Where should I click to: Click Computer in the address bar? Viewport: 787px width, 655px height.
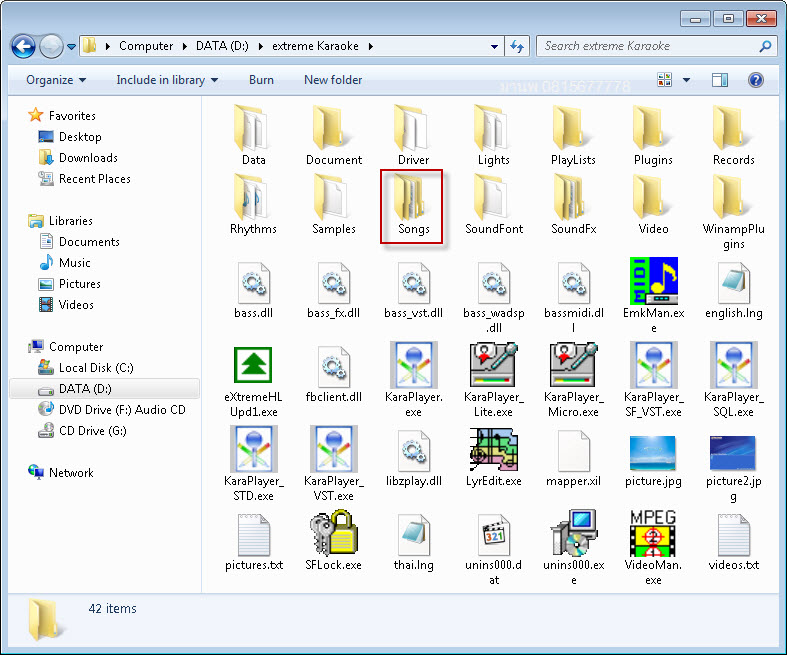tap(146, 46)
